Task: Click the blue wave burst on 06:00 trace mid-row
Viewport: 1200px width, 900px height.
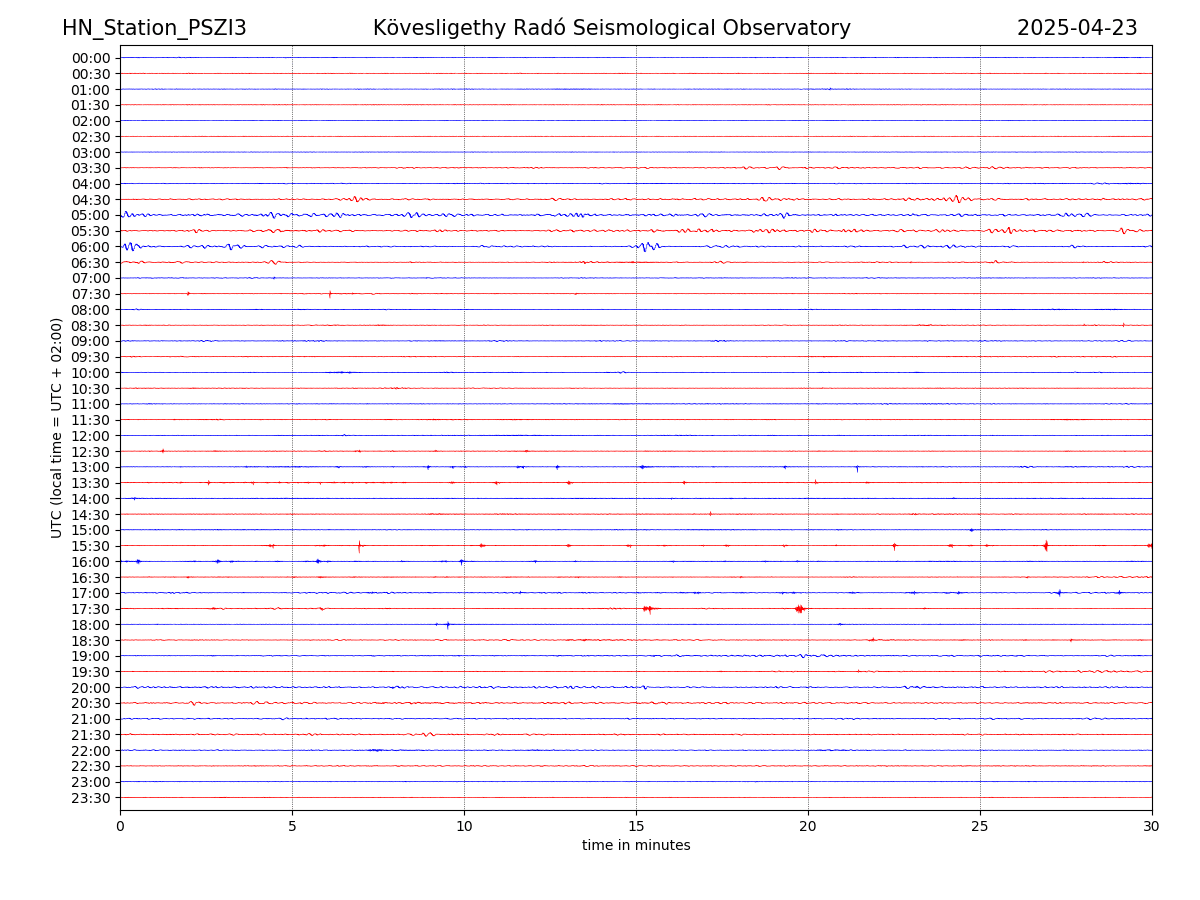Action: pyautogui.click(x=646, y=246)
